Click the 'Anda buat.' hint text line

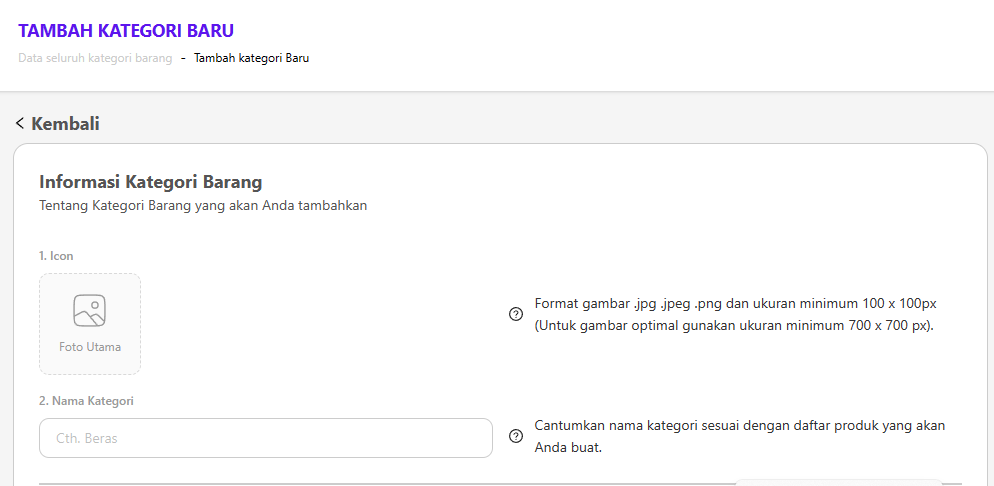(568, 448)
